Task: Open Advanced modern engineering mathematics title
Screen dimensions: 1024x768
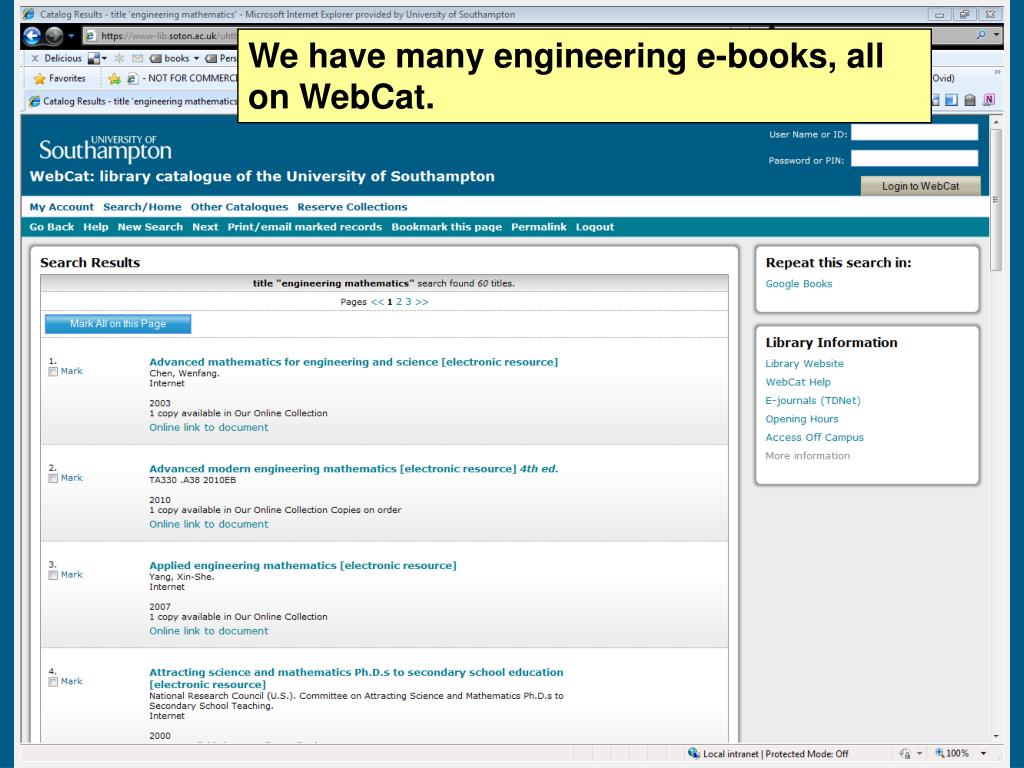Action: pyautogui.click(x=353, y=469)
